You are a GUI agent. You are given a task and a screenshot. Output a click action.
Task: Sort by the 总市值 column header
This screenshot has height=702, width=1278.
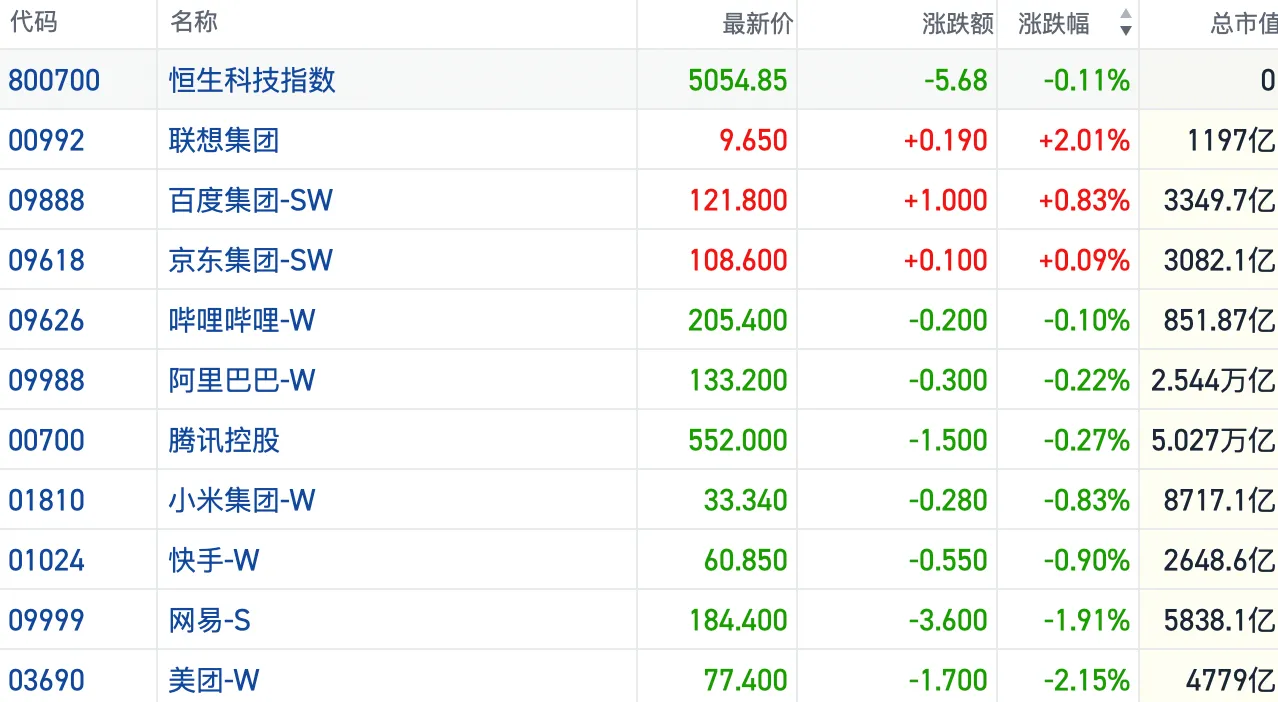pos(1242,23)
